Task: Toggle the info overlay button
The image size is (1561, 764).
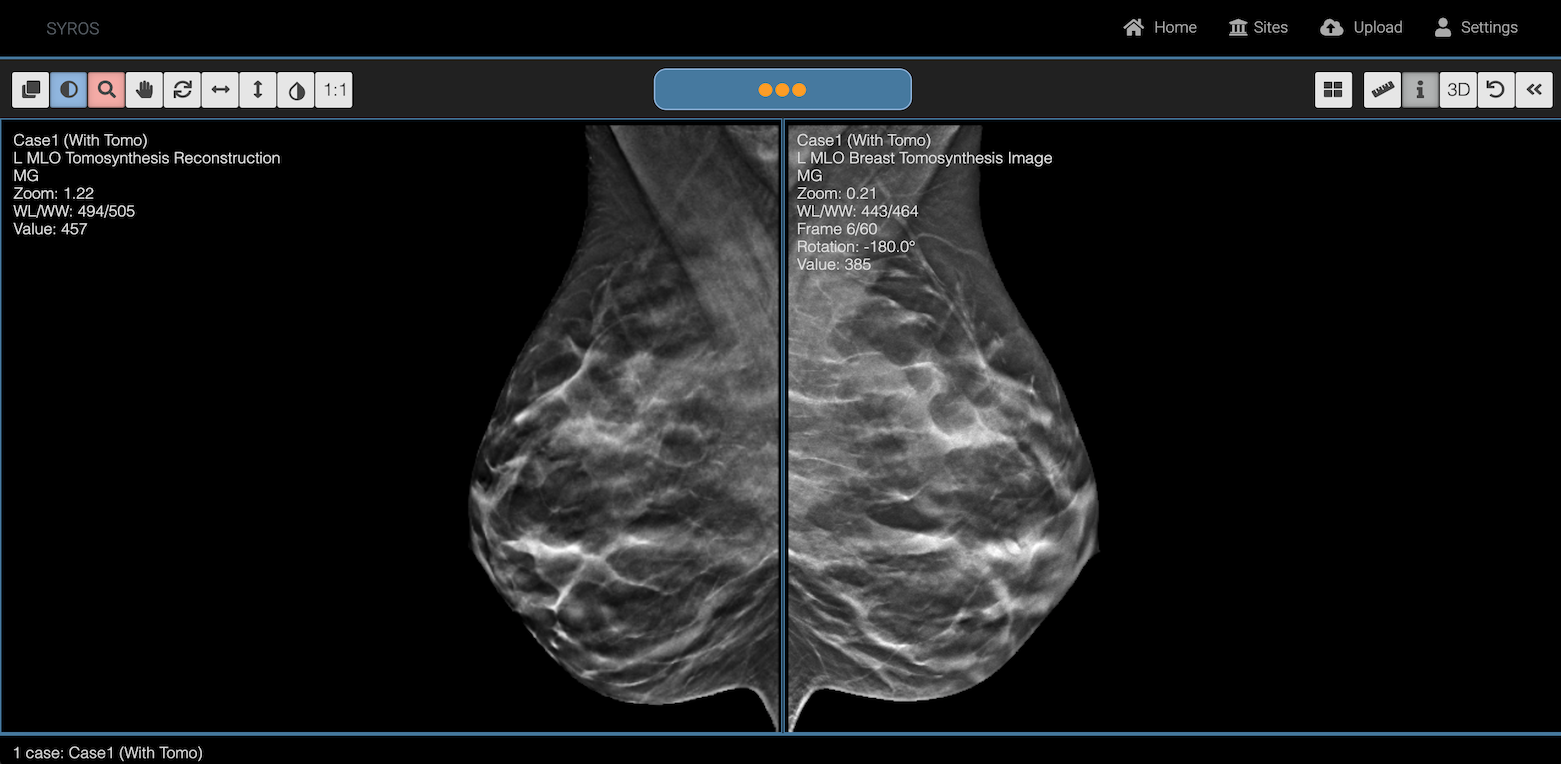Action: [x=1420, y=90]
